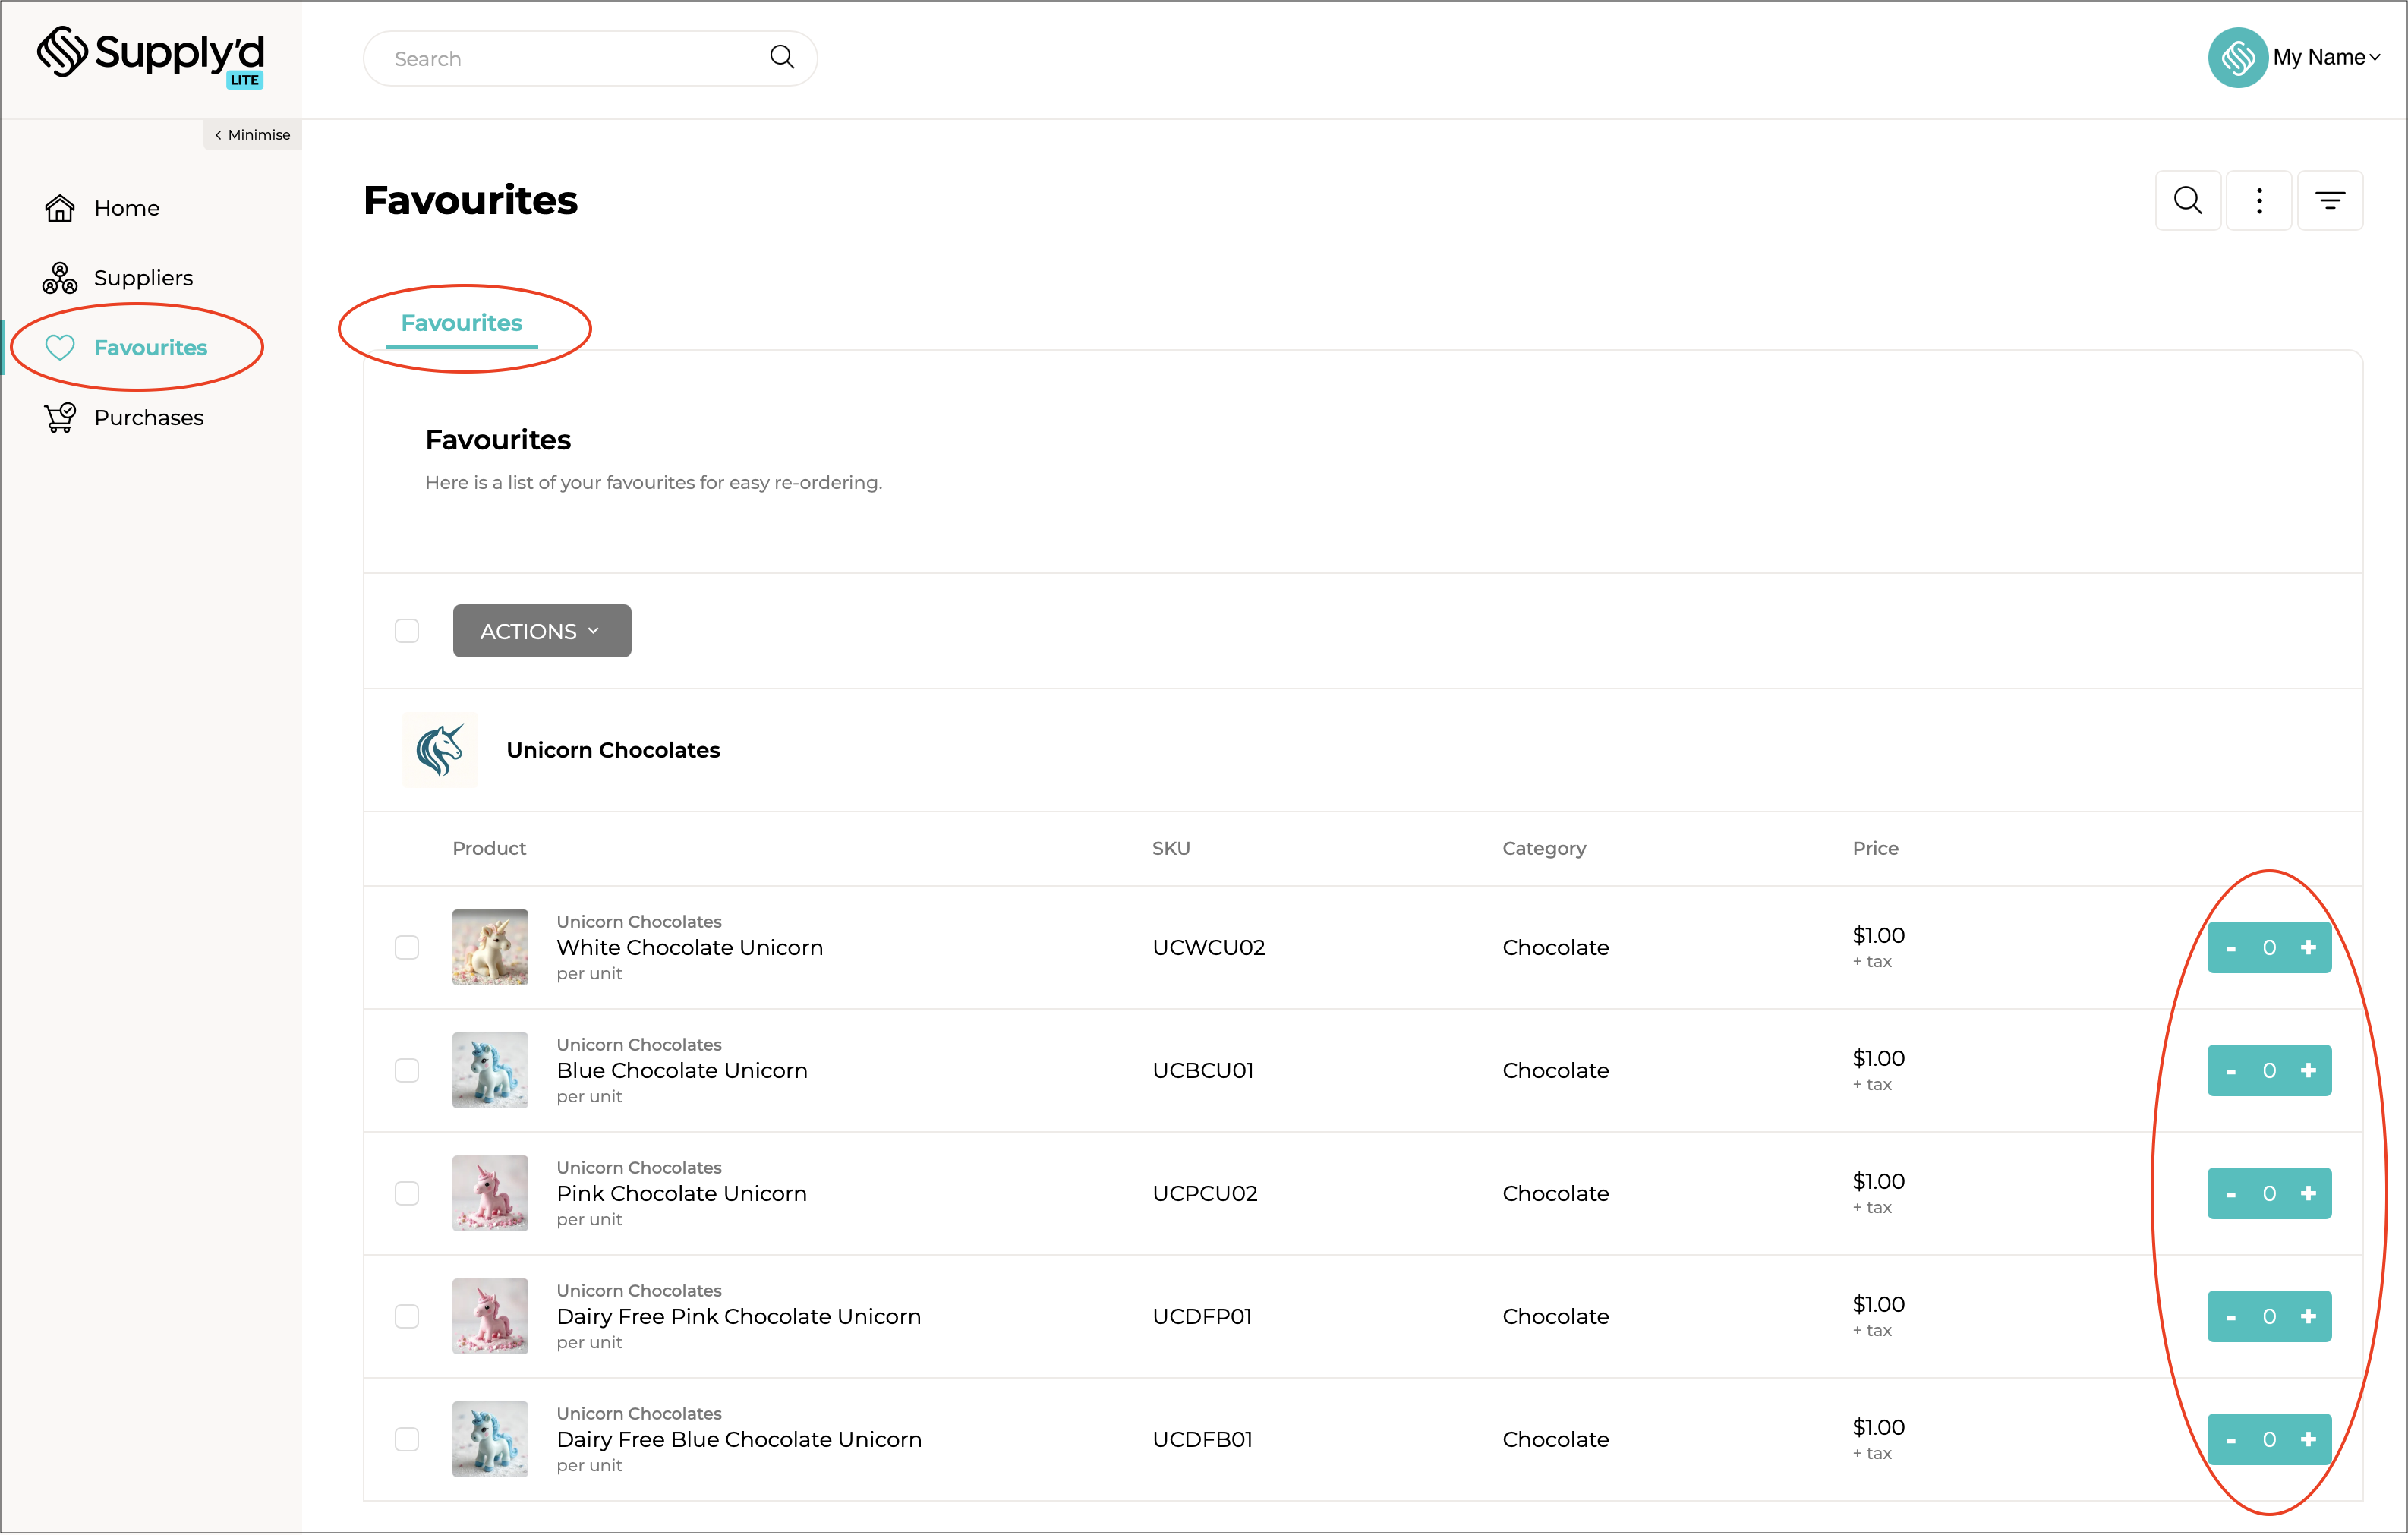The height and width of the screenshot is (1535, 2408).
Task: Click the filter lines icon
Action: coord(2329,201)
